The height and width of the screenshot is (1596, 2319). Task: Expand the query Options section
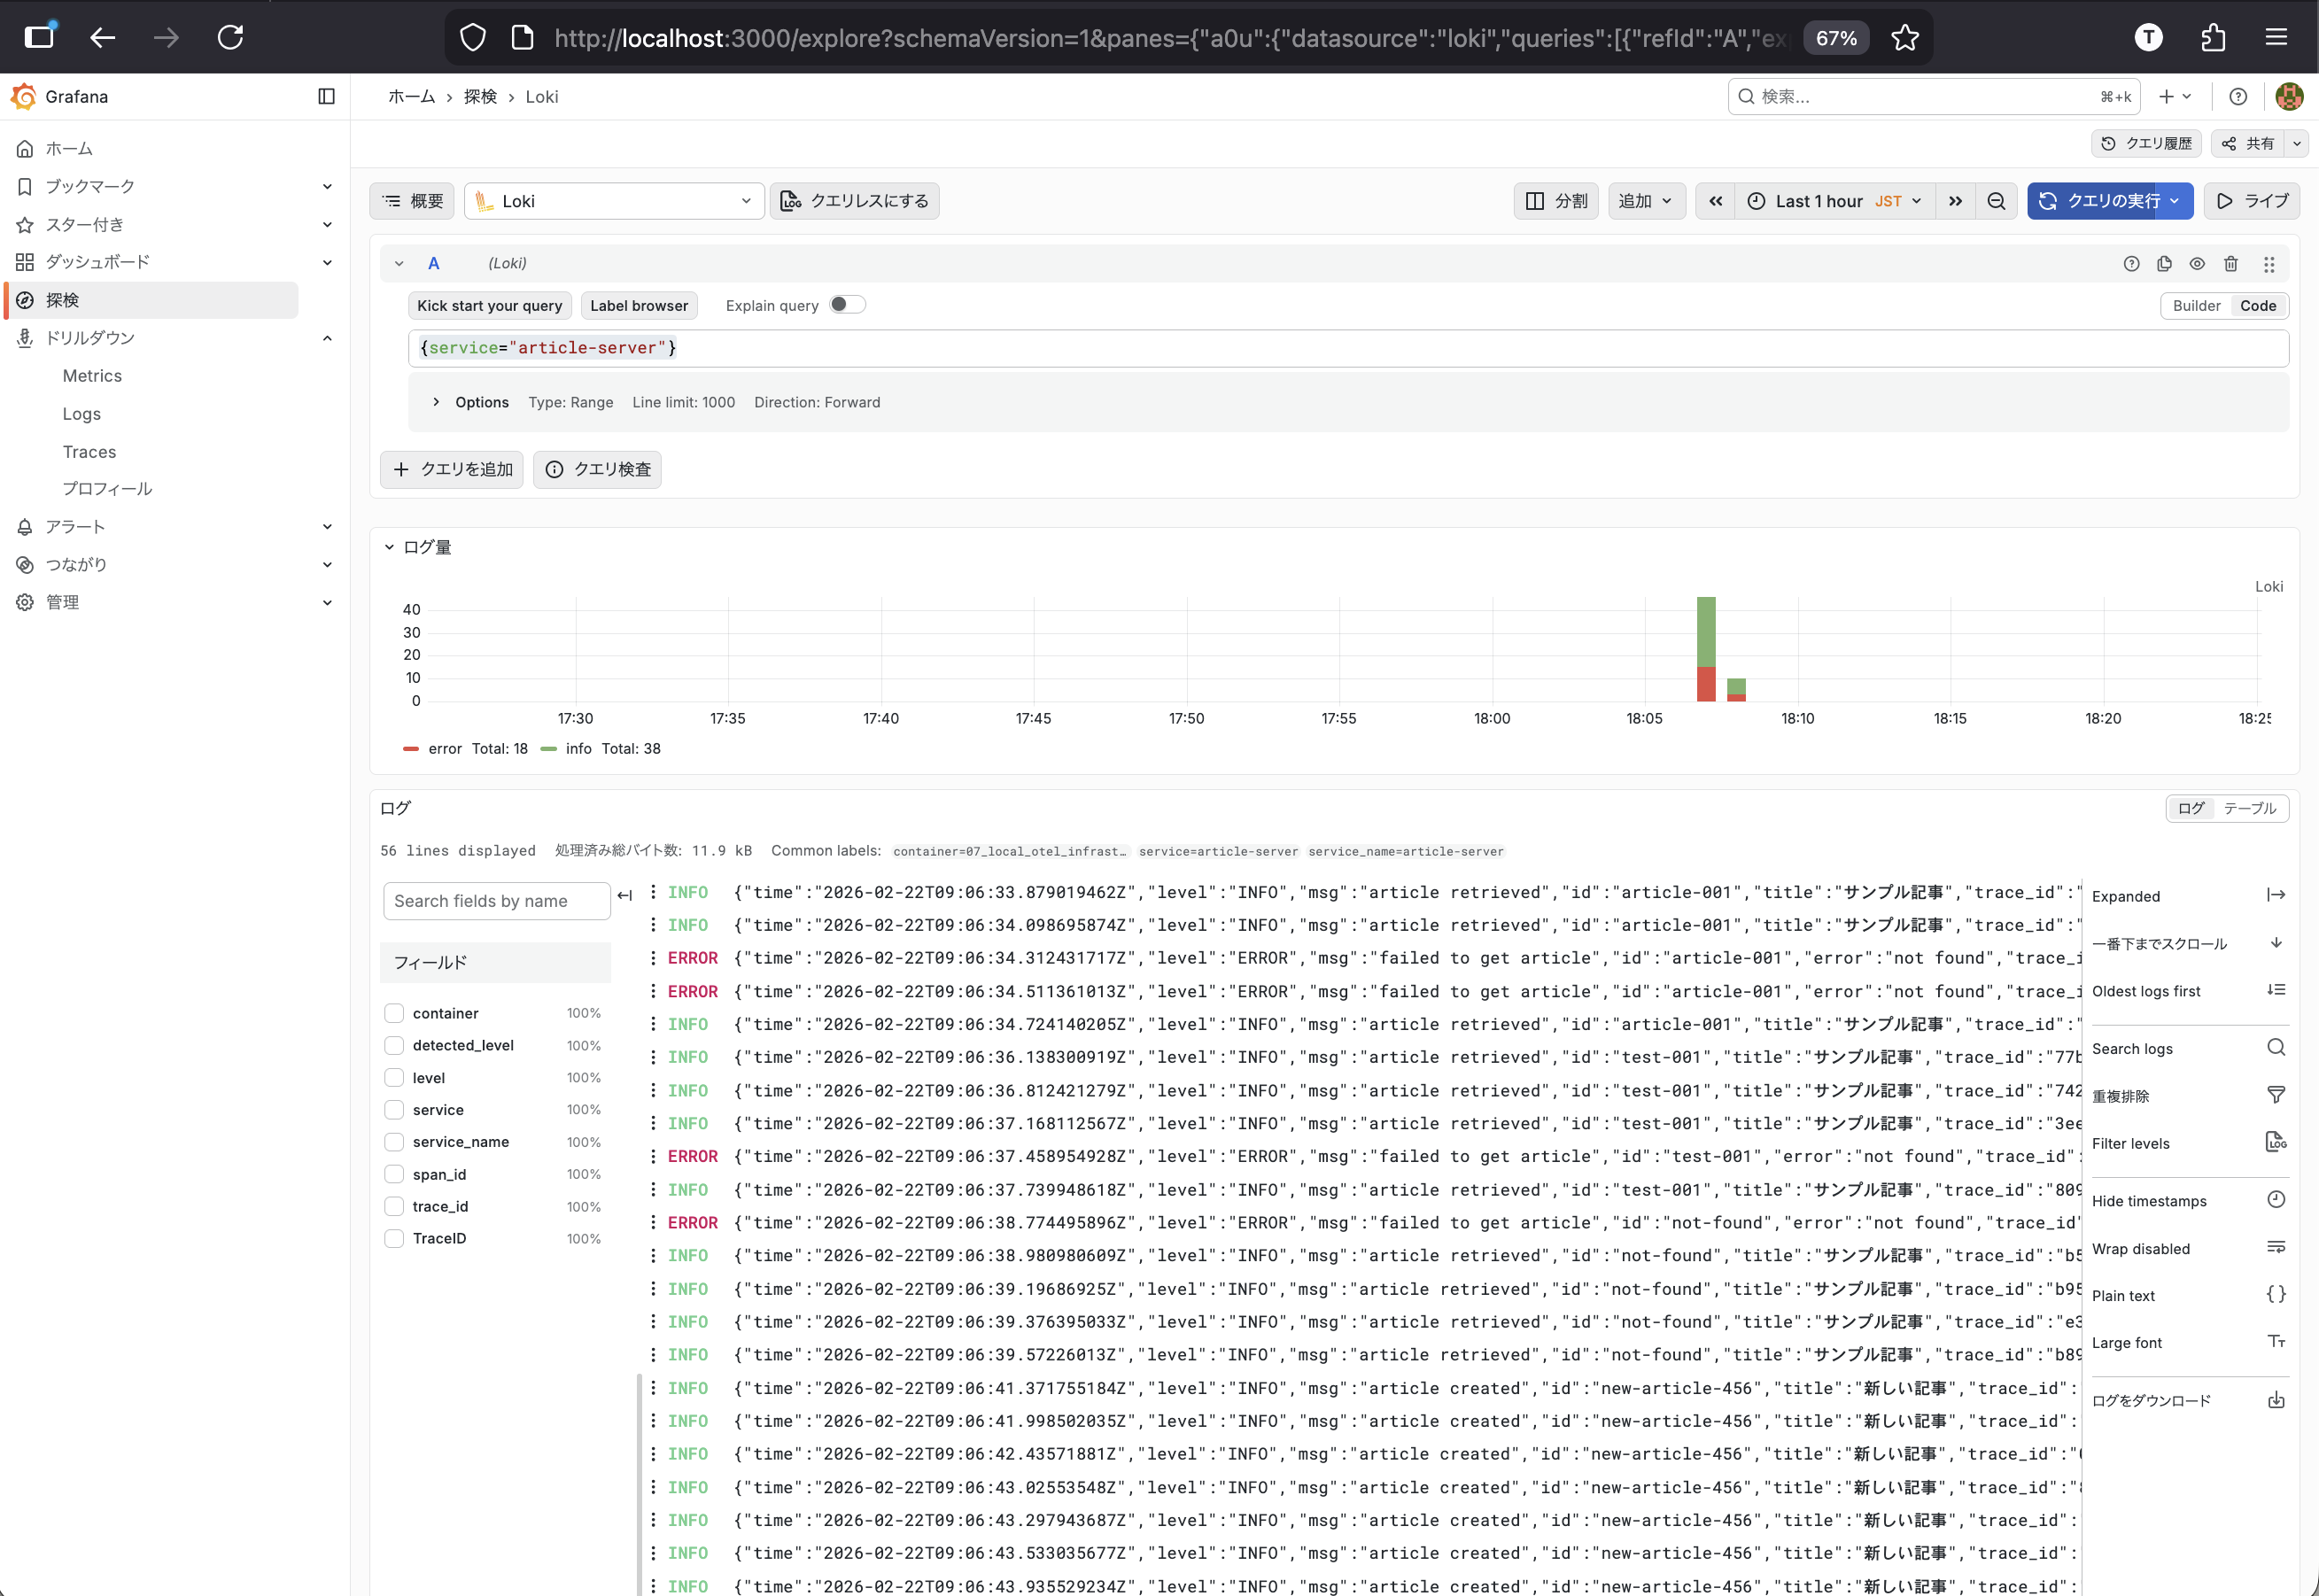pyautogui.click(x=437, y=402)
